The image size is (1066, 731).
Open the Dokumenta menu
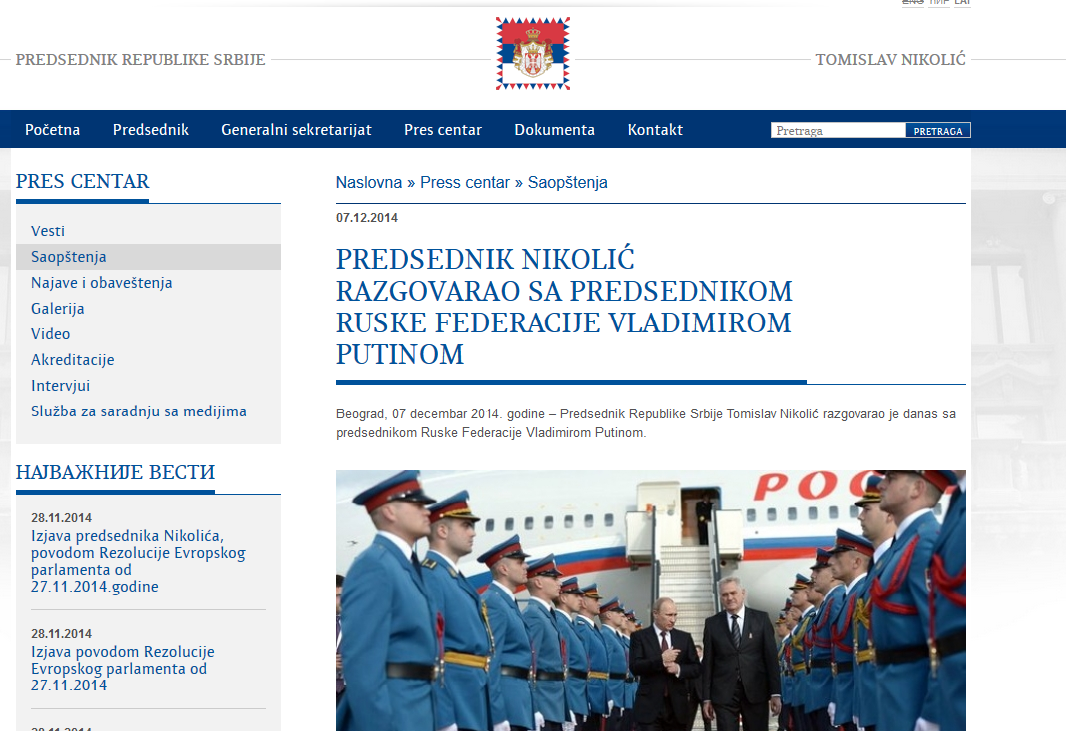pos(554,130)
